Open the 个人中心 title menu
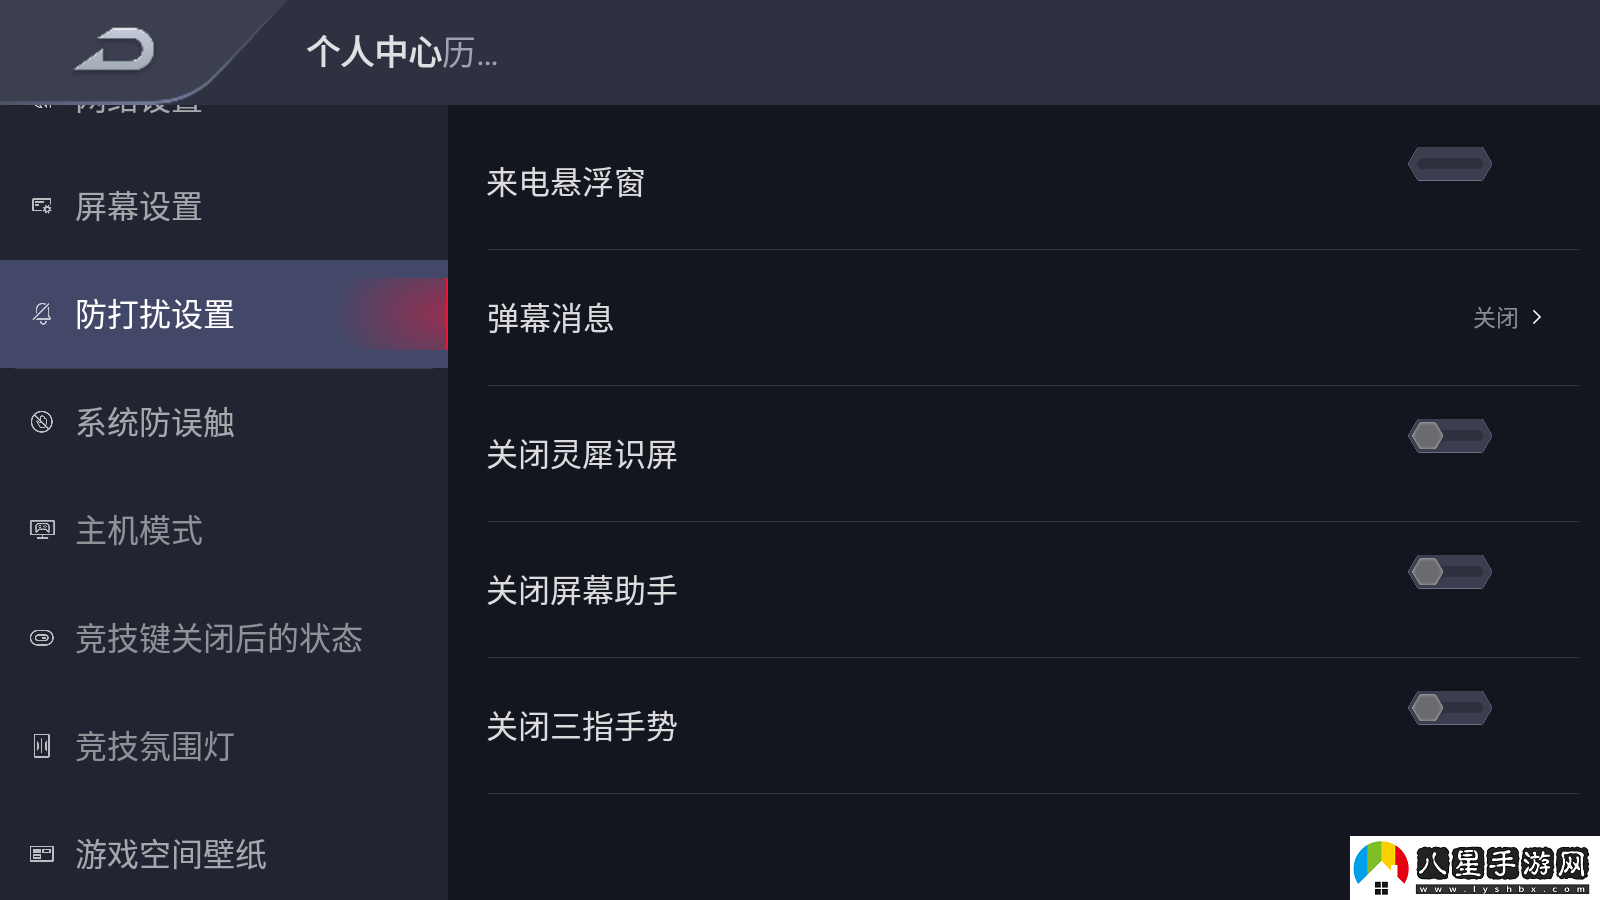This screenshot has width=1600, height=900. 400,55
